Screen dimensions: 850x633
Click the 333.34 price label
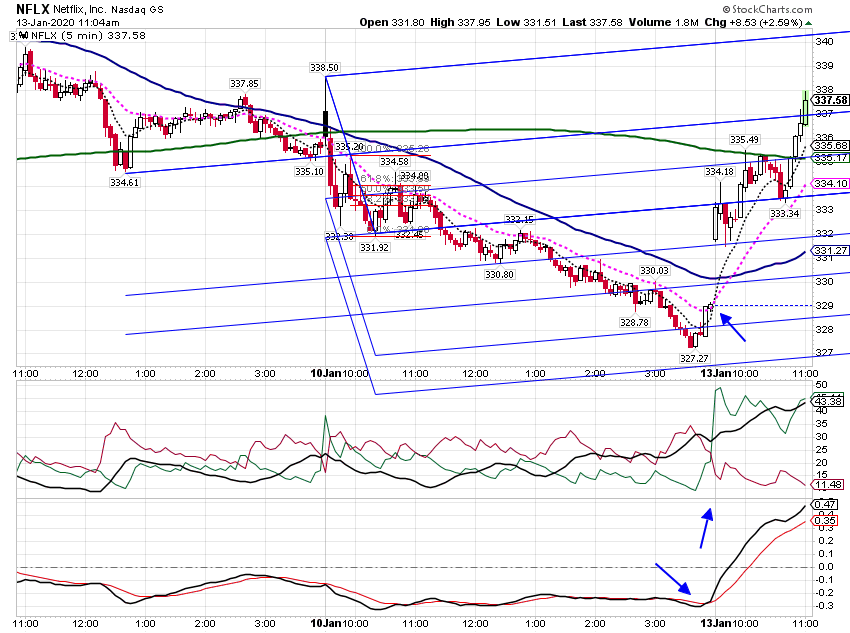click(784, 214)
